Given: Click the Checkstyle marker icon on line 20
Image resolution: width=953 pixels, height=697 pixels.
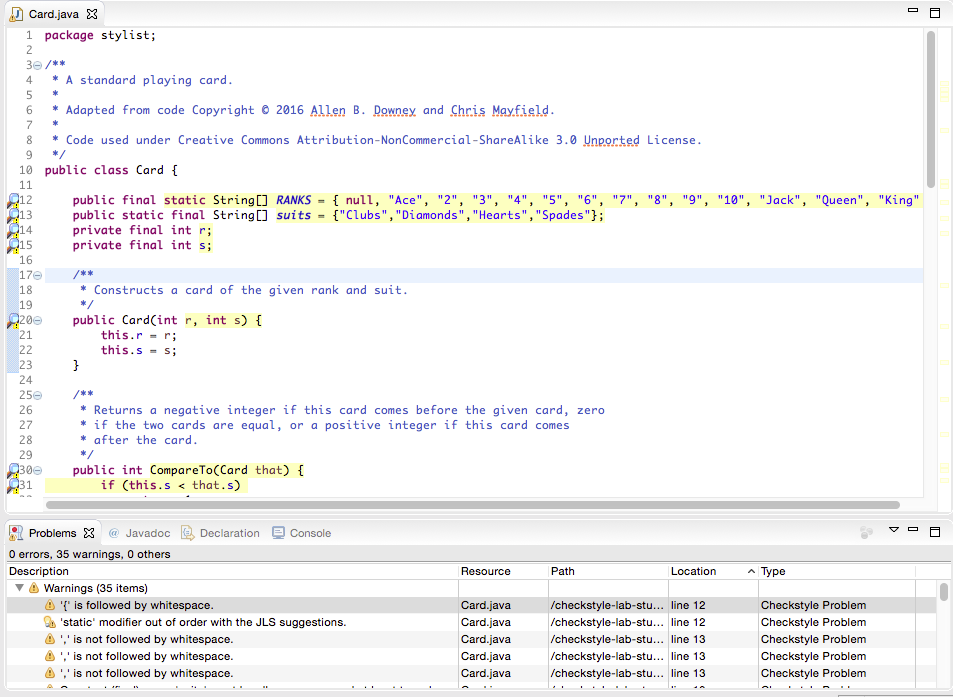Looking at the screenshot, I should [x=13, y=321].
